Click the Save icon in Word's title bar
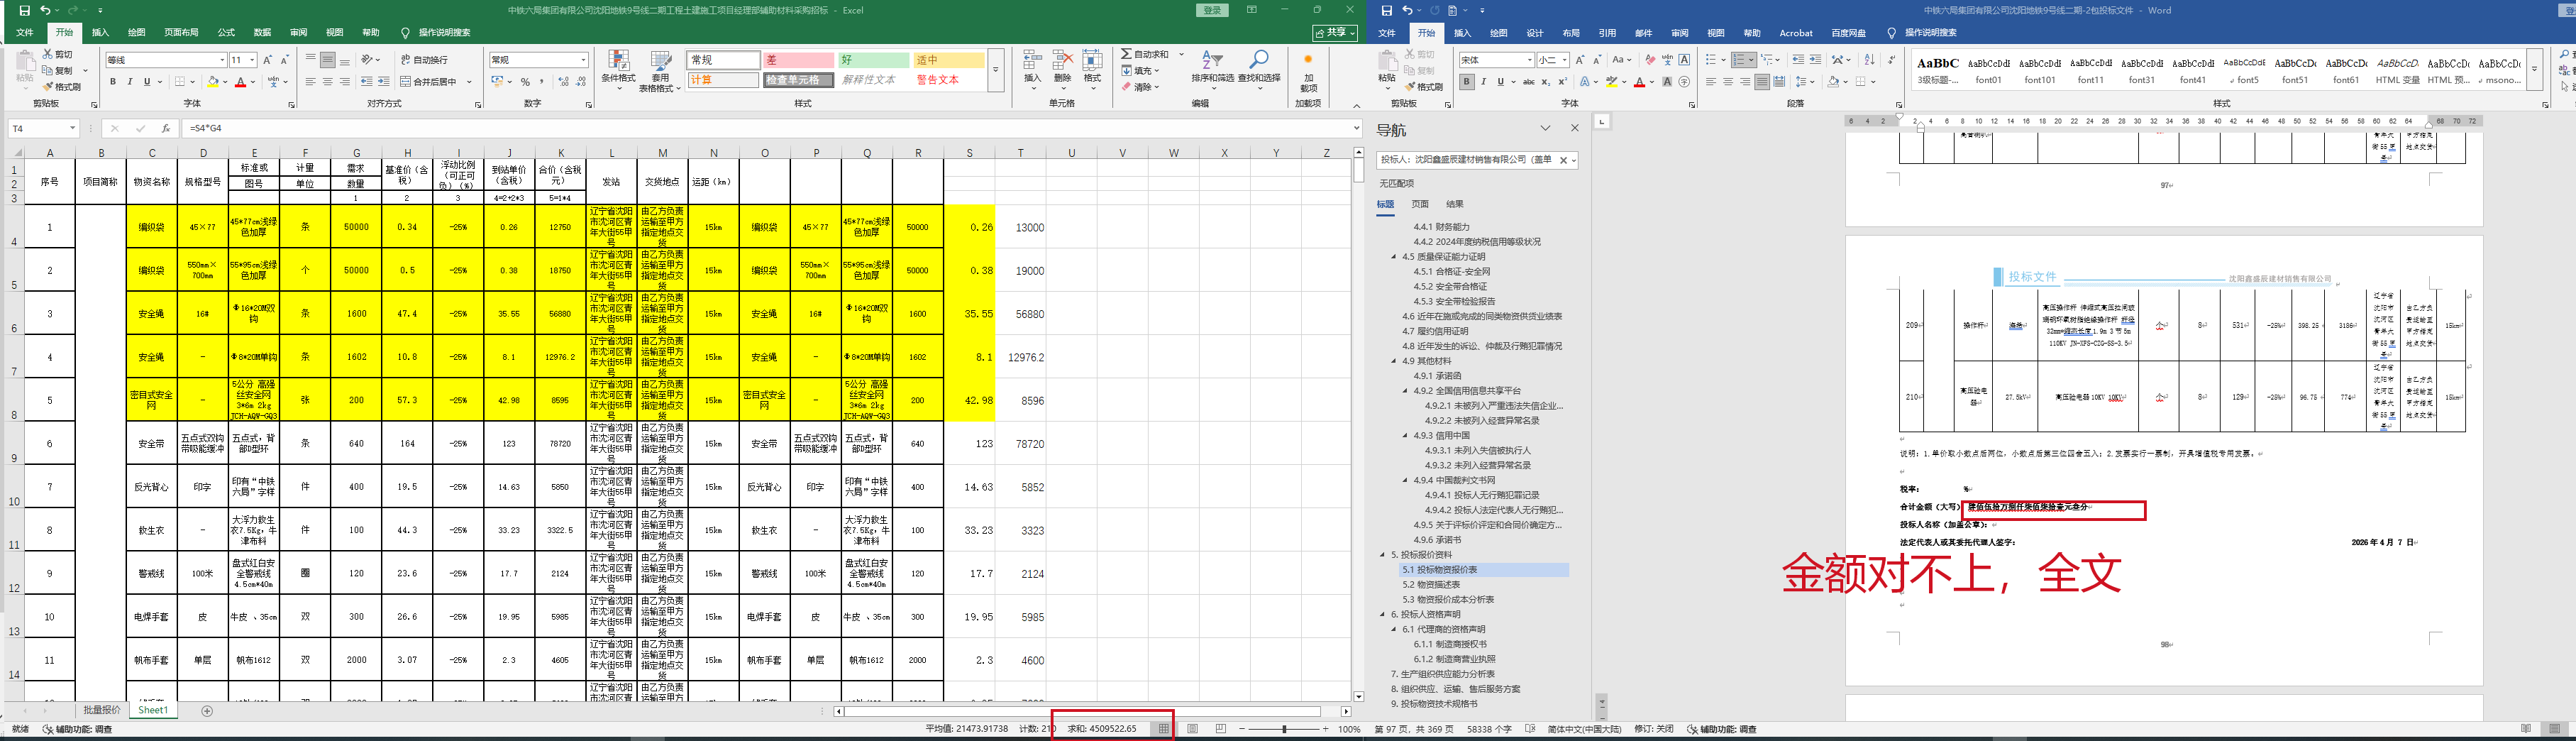Screen dimensions: 2576x741 [x=1386, y=10]
